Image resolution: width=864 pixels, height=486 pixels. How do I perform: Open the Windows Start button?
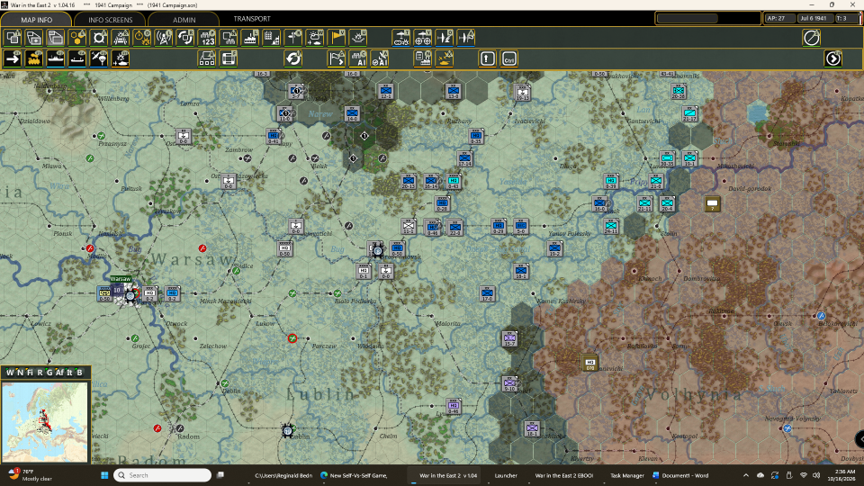(x=104, y=475)
